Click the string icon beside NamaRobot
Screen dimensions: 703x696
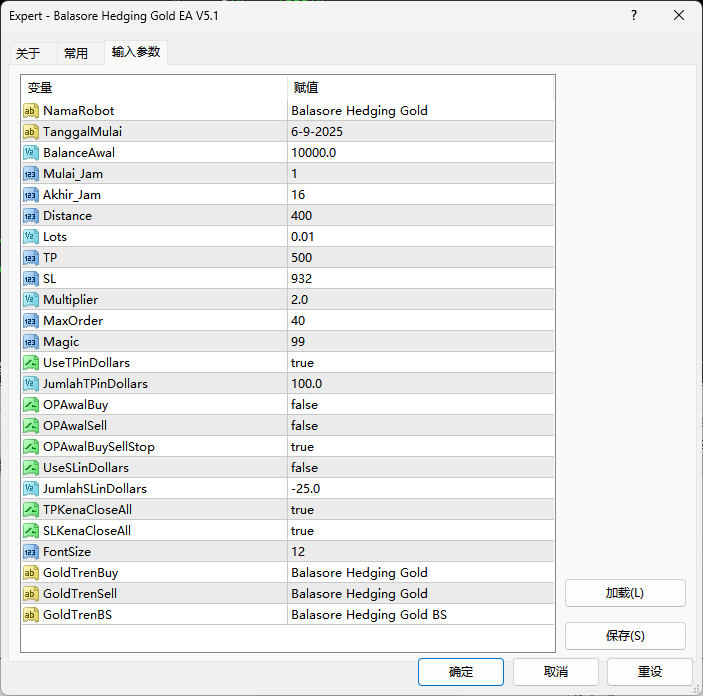click(x=30, y=110)
